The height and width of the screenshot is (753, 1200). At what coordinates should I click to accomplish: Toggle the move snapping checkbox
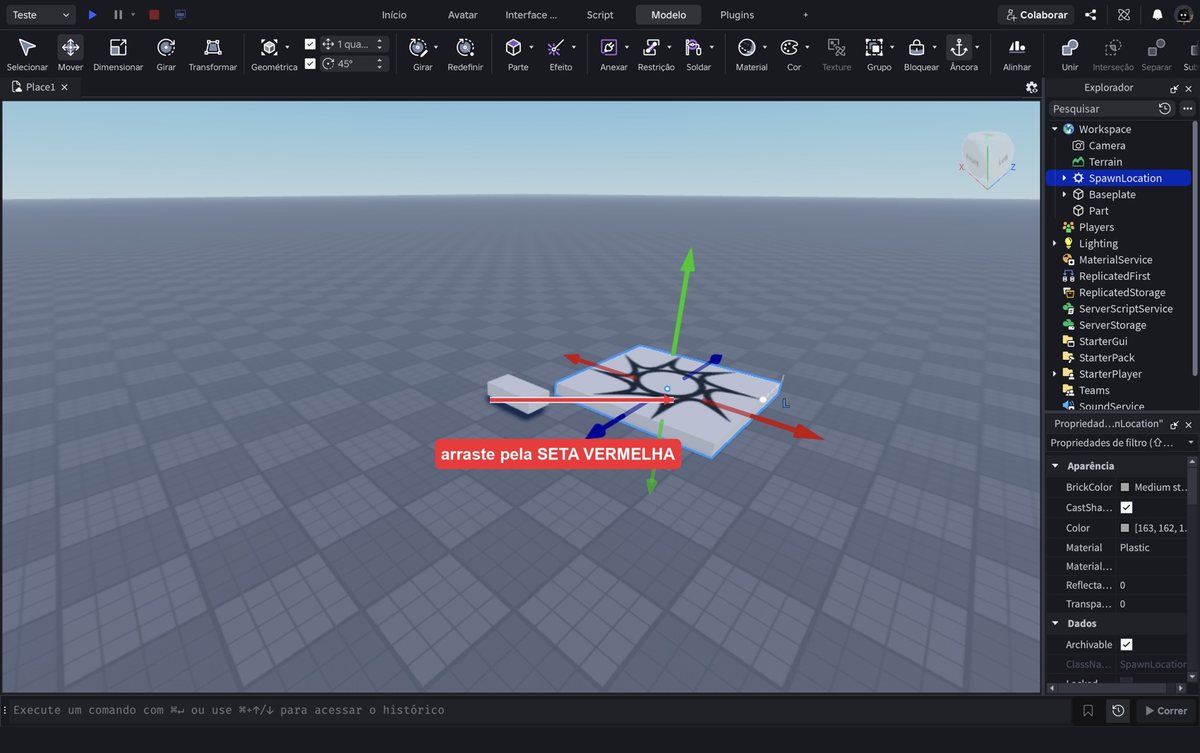pos(310,44)
